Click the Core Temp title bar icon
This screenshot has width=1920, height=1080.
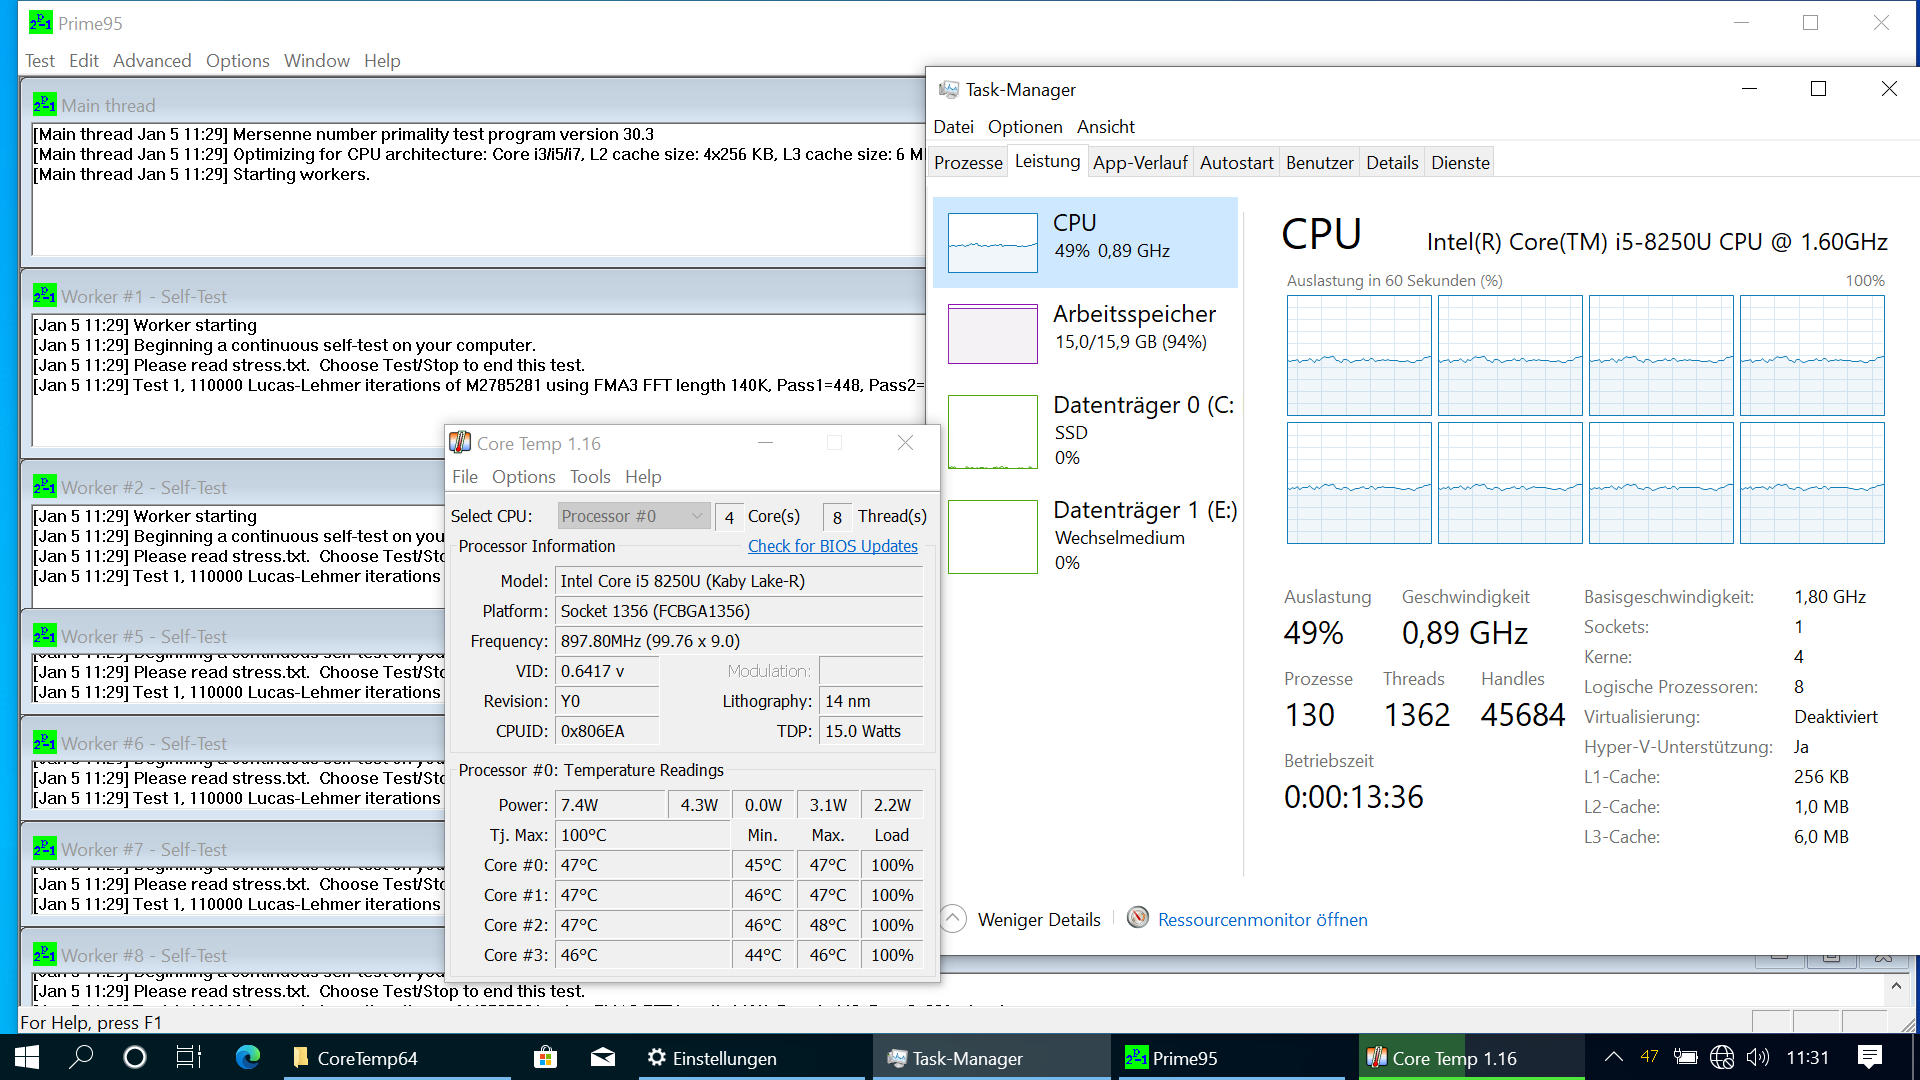(x=460, y=443)
